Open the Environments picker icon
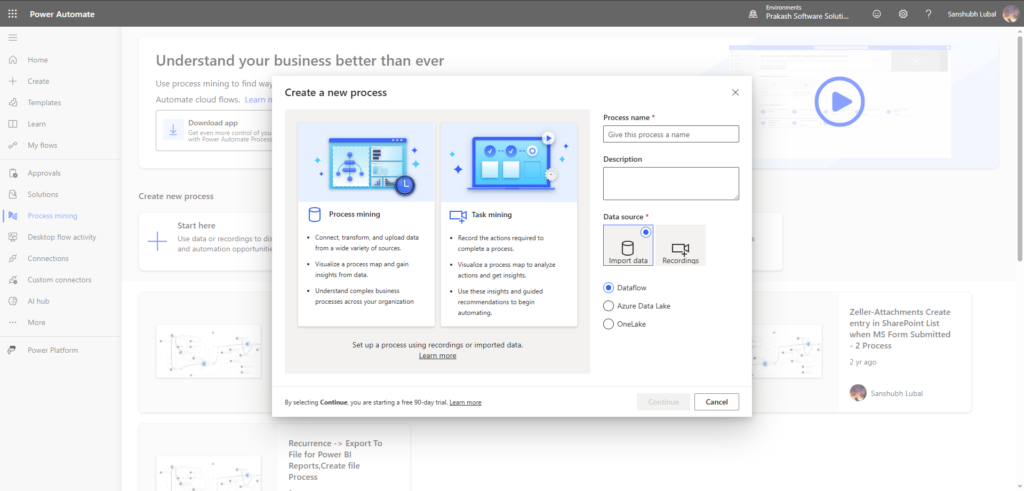Image resolution: width=1024 pixels, height=491 pixels. tap(752, 14)
